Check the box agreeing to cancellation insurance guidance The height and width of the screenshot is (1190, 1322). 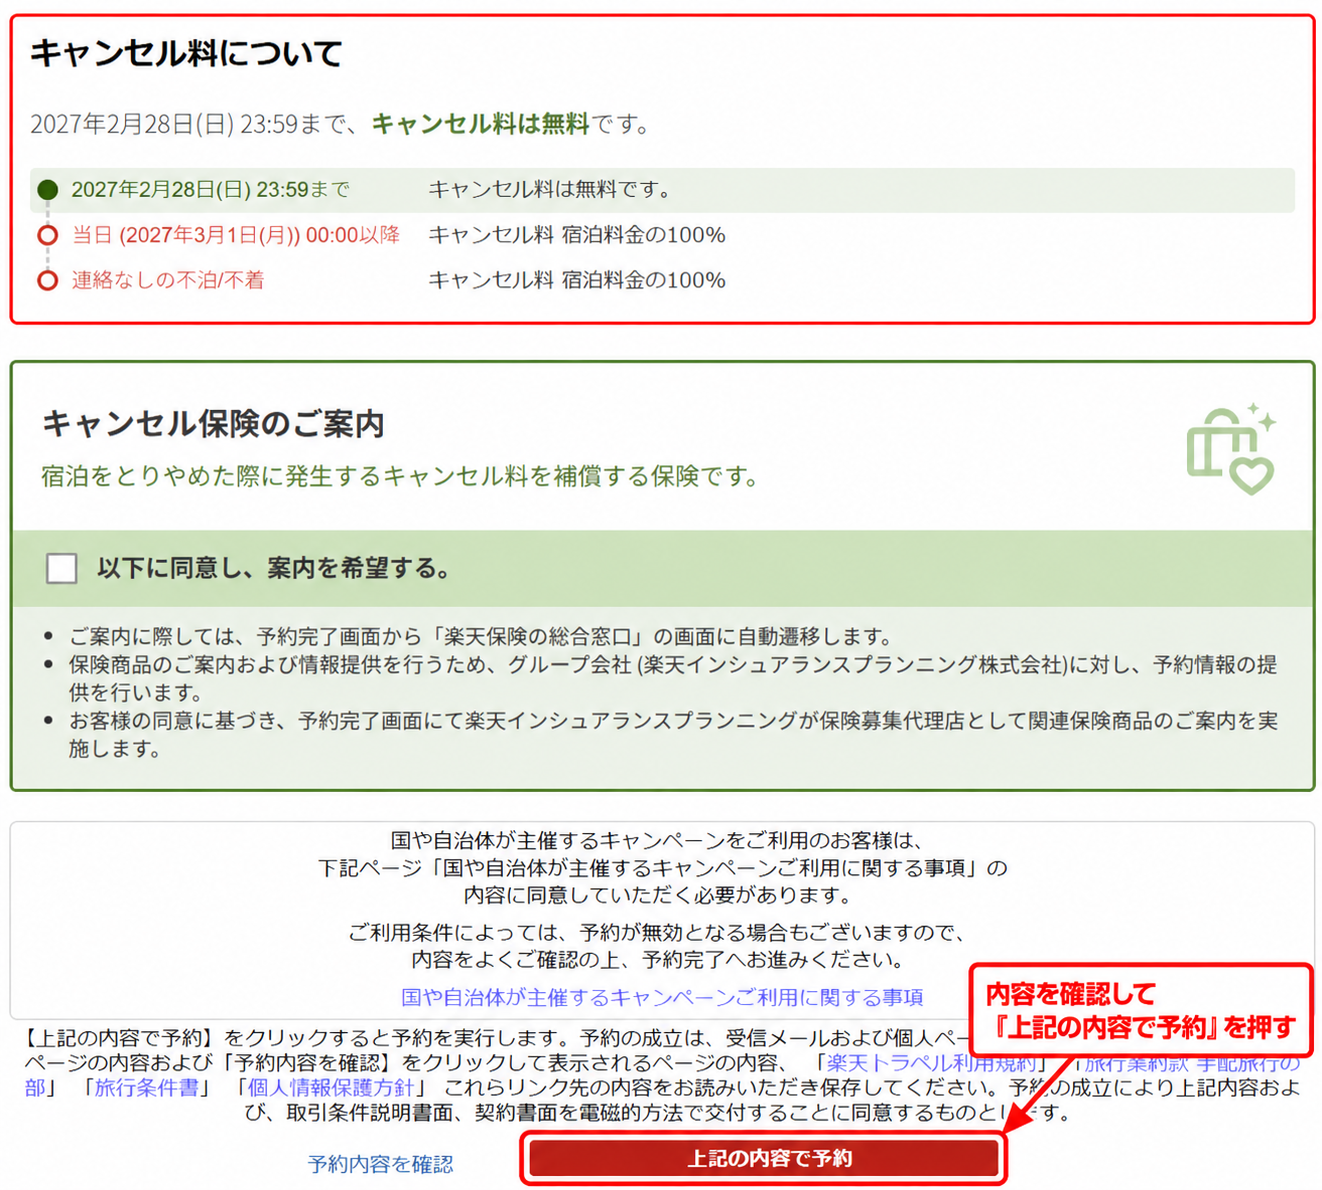(x=62, y=568)
